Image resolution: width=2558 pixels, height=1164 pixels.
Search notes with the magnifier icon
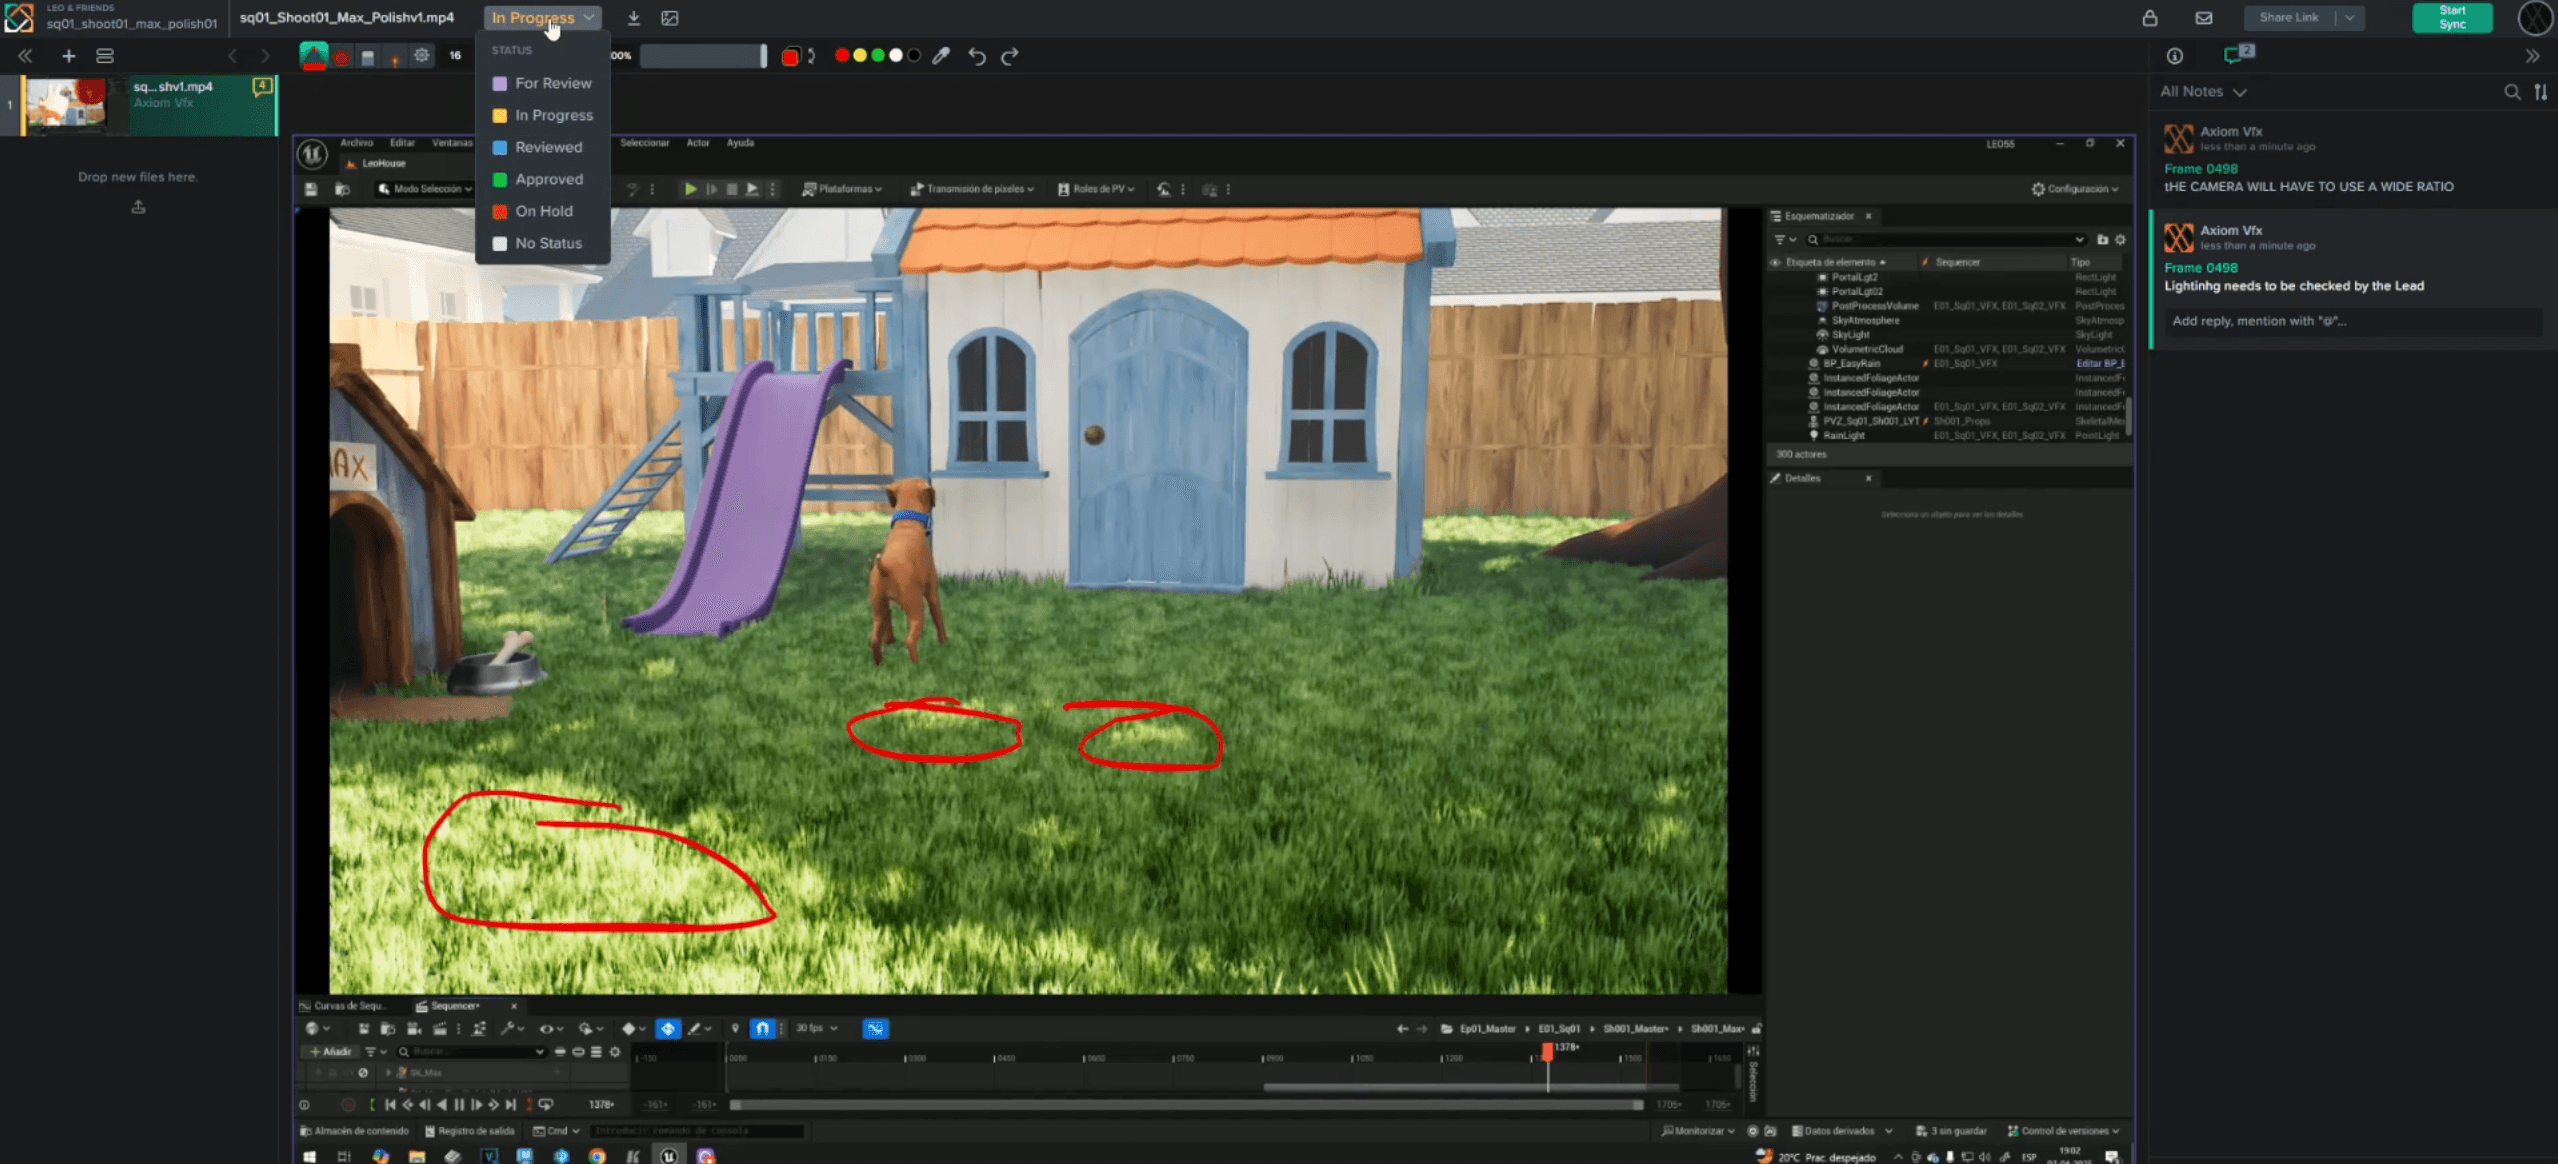2511,92
